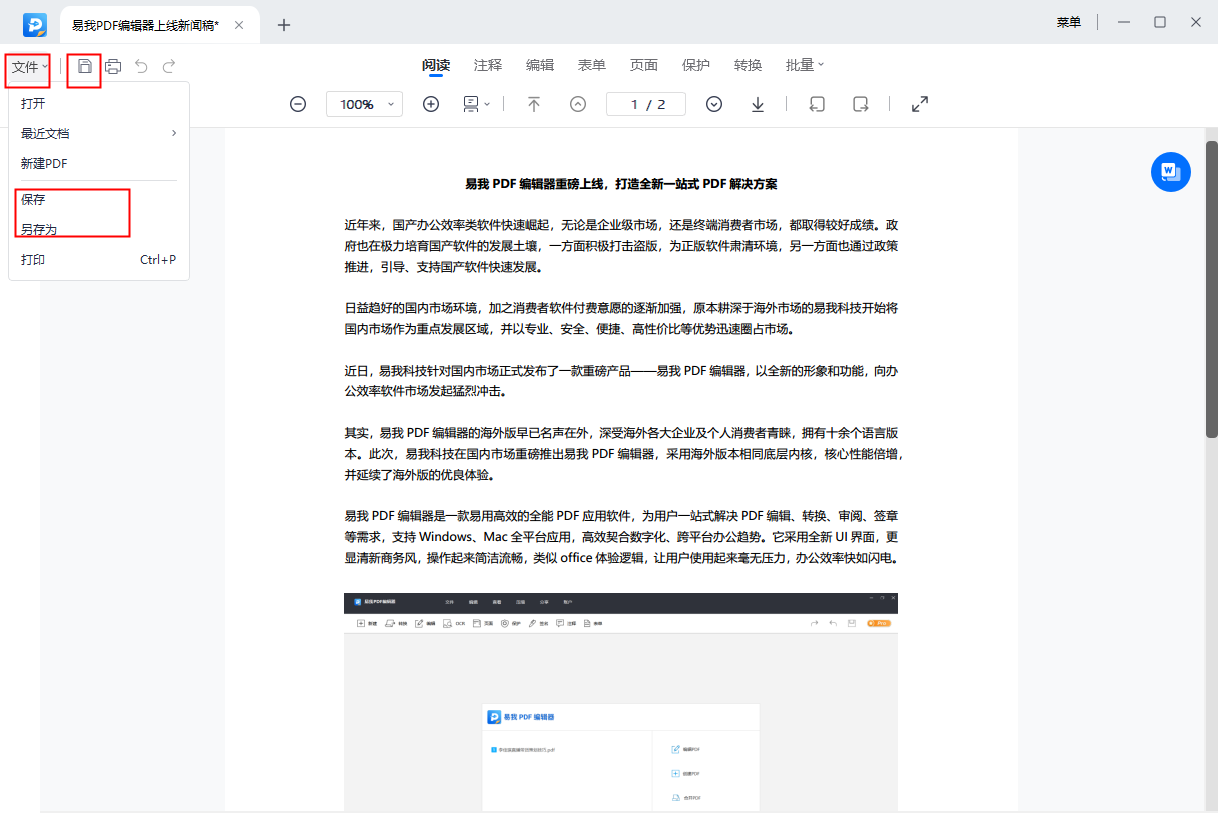Click the save disk icon in toolbar
This screenshot has width=1218, height=813.
(85, 66)
